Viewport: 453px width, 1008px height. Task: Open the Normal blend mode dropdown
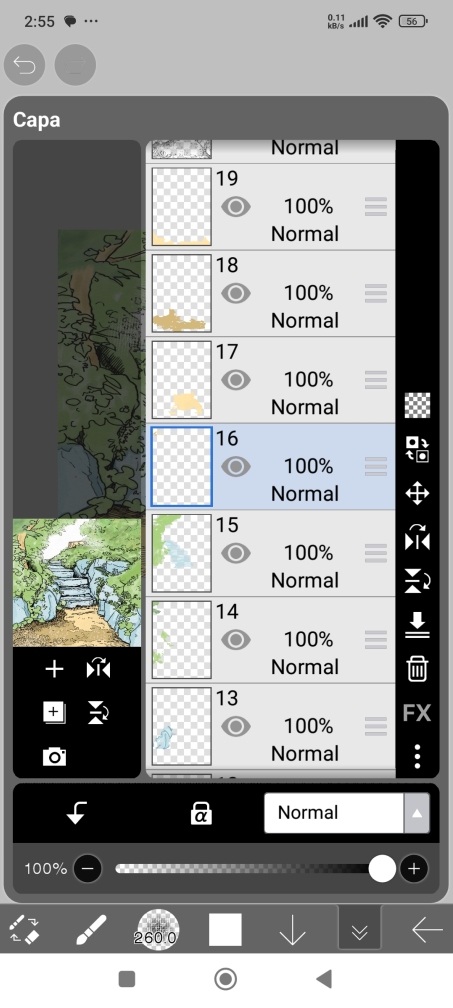pos(333,813)
